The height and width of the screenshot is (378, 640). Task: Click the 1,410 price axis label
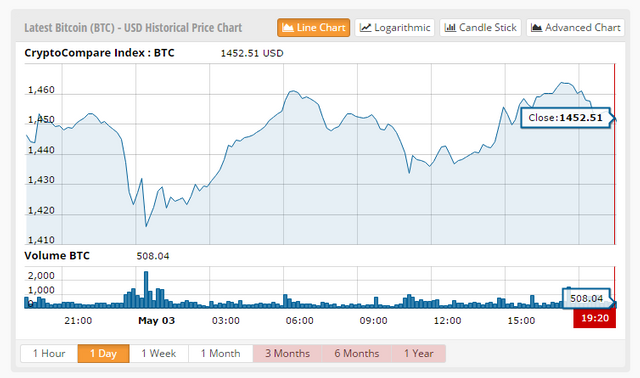41,240
